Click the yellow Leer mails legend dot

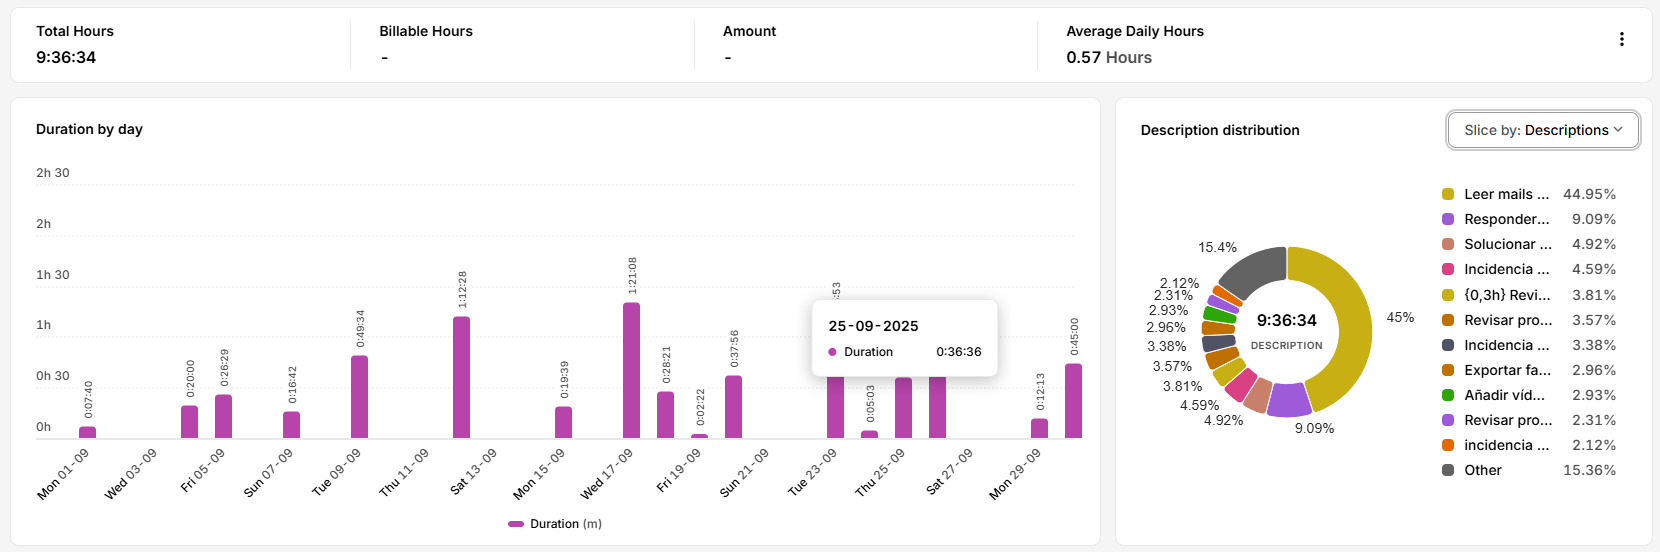[x=1448, y=194]
